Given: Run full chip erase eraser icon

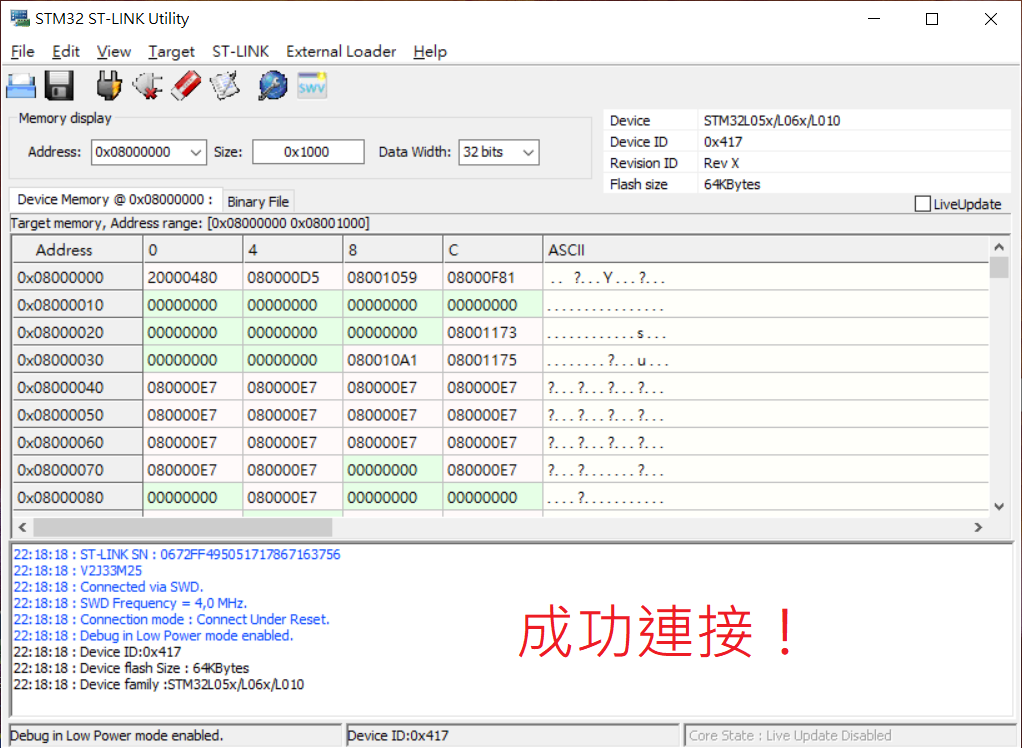Looking at the screenshot, I should coord(186,86).
